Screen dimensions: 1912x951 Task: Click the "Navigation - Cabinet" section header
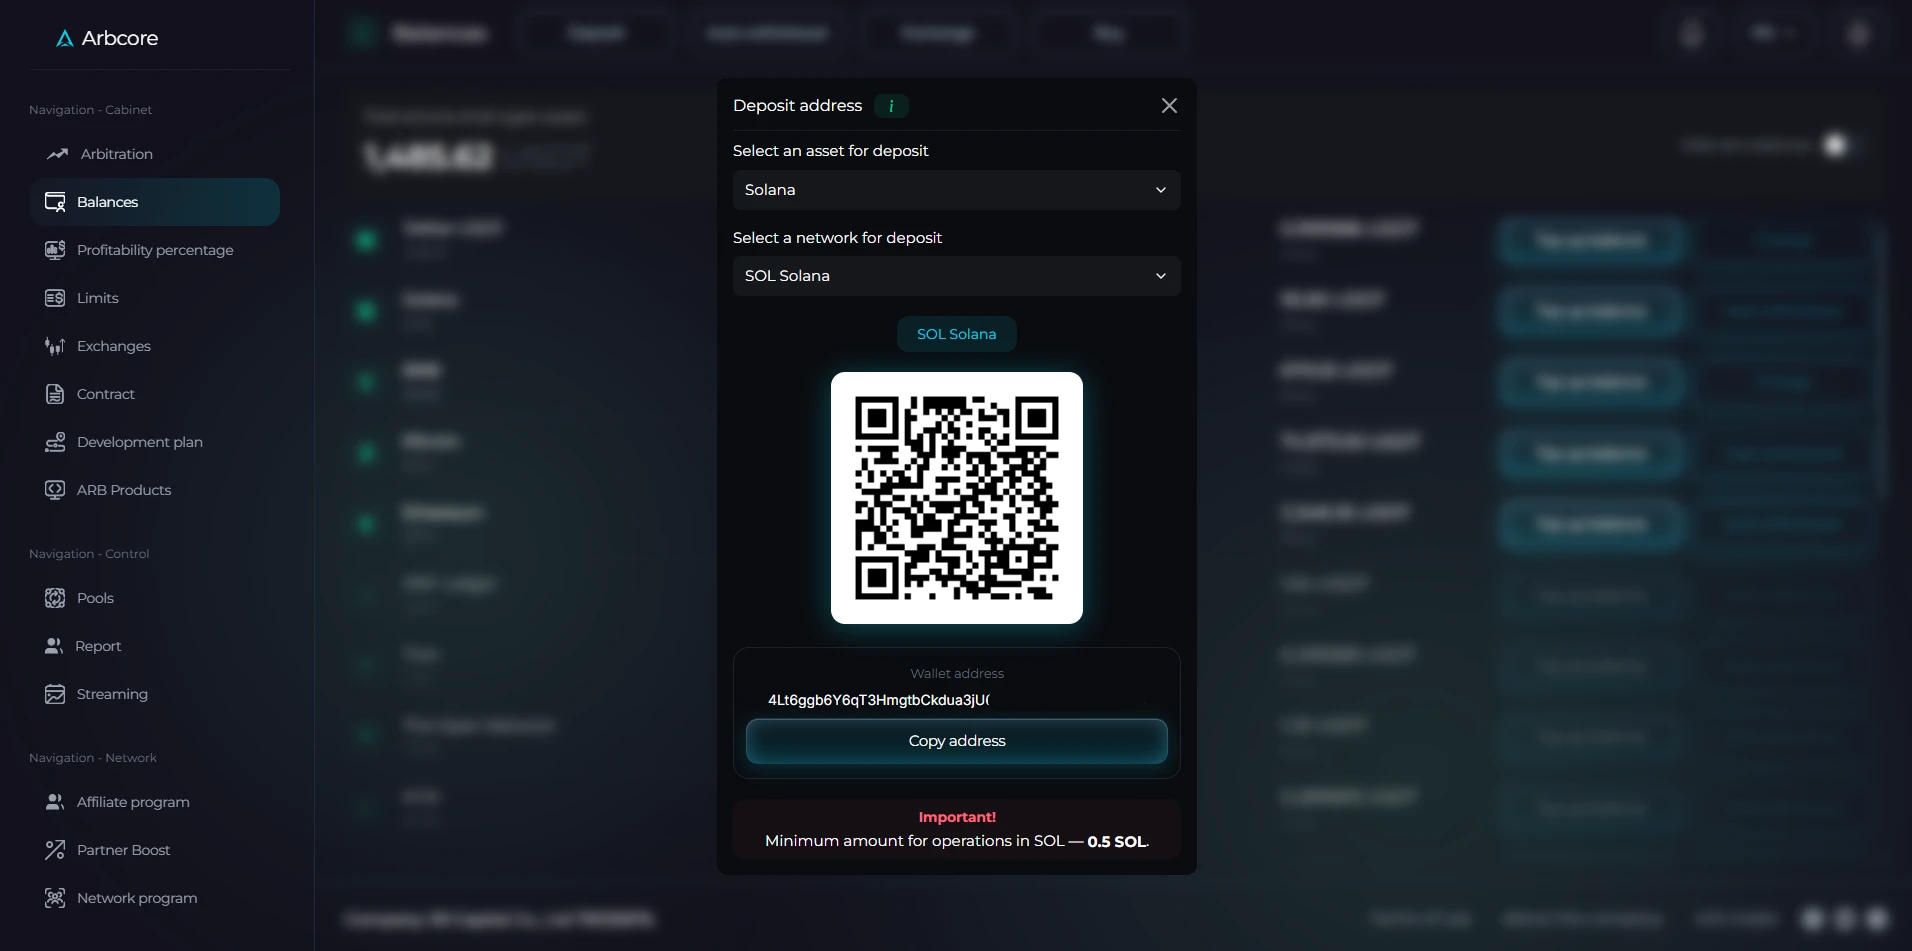91,110
